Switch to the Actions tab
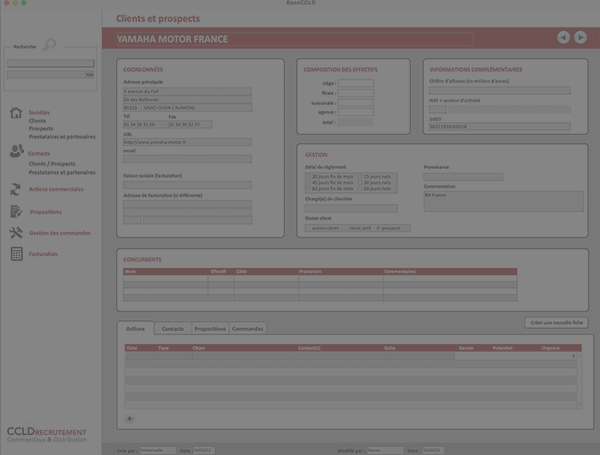Screen dimensions: 600x455 tap(135, 329)
